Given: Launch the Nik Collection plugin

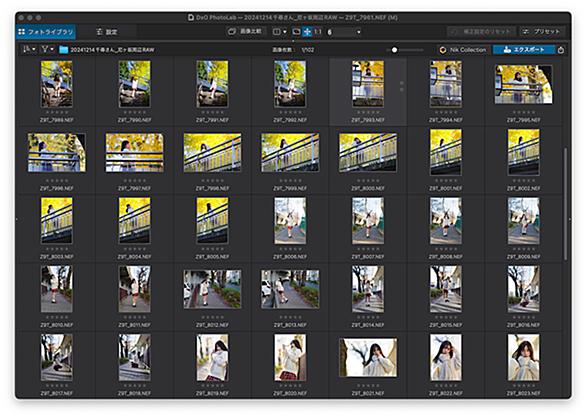Looking at the screenshot, I should 463,50.
